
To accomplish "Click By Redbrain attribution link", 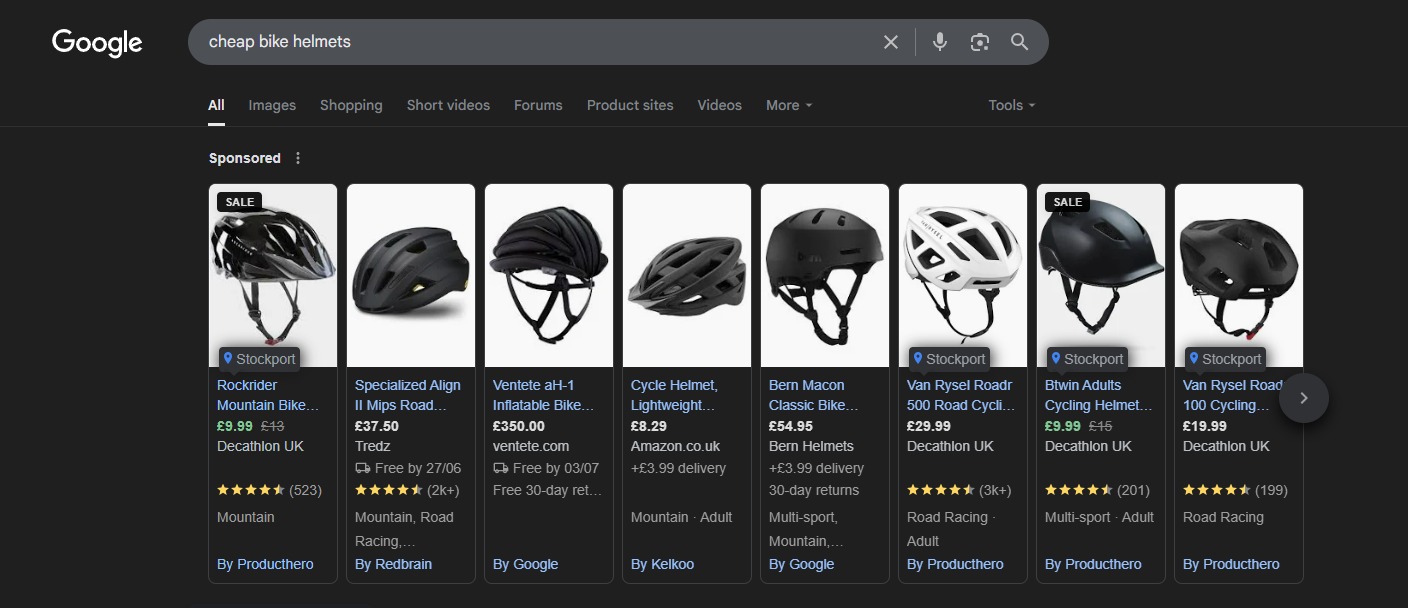I will 394,564.
